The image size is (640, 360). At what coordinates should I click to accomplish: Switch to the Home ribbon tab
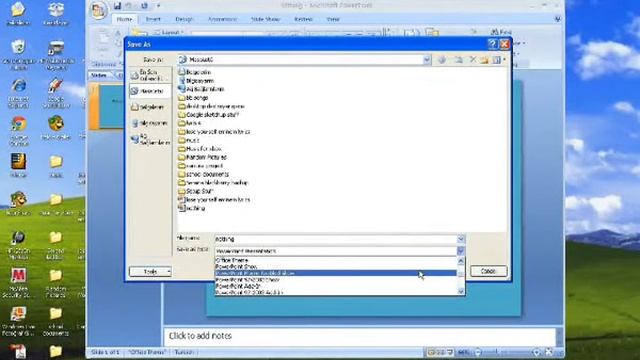pyautogui.click(x=124, y=19)
